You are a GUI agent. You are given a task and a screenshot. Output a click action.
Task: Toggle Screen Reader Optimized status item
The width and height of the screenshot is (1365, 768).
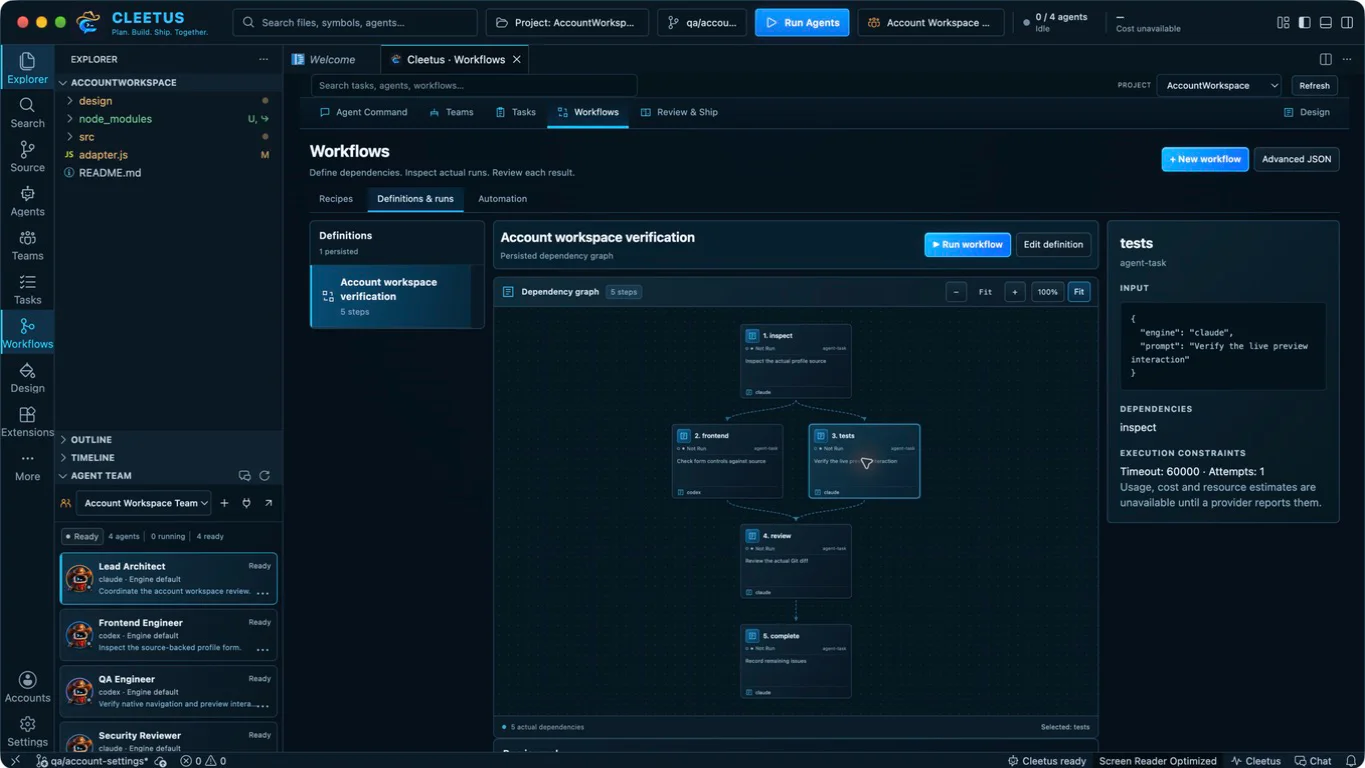click(1157, 761)
